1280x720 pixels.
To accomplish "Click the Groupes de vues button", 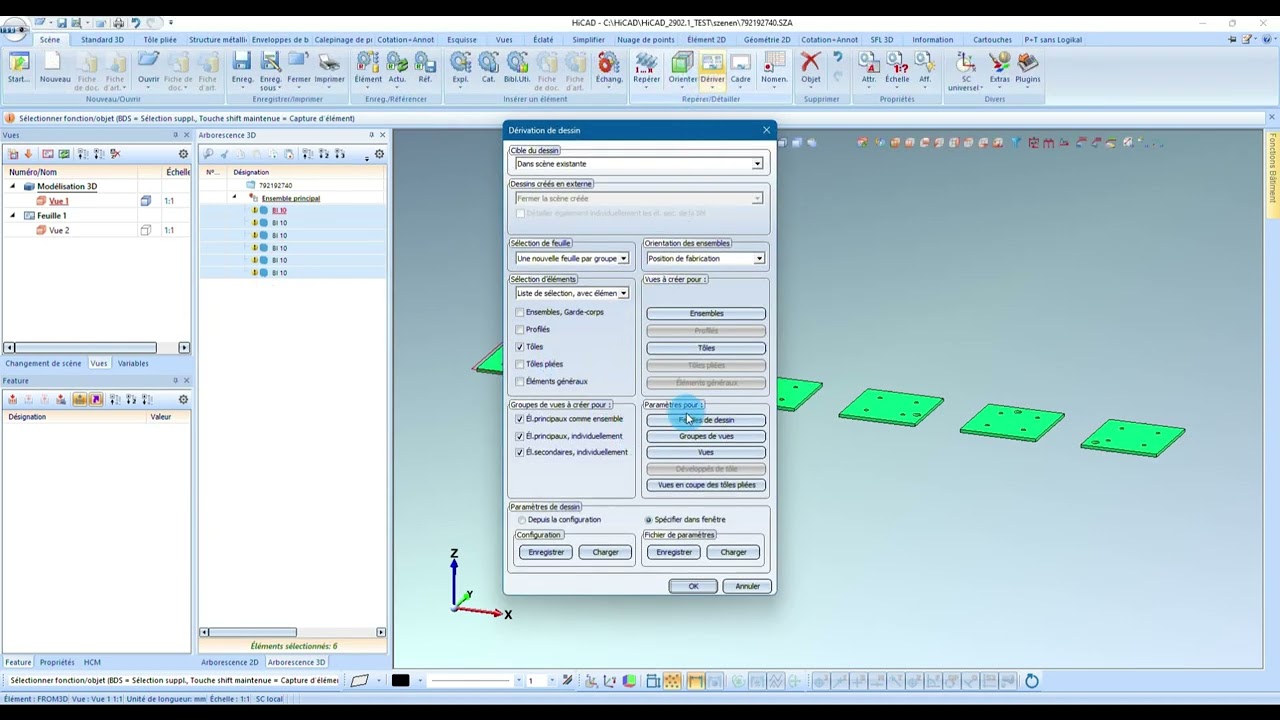I will (706, 437).
